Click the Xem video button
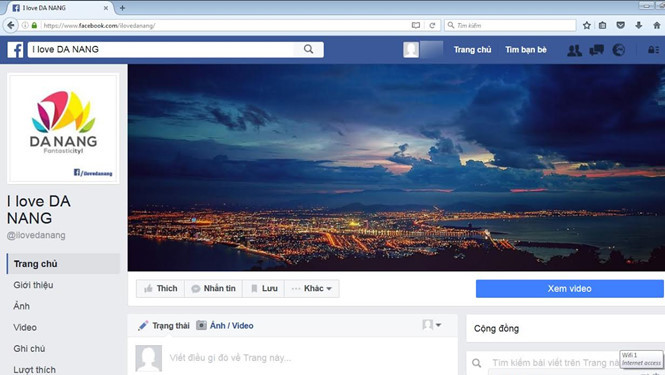The width and height of the screenshot is (665, 375). (570, 288)
